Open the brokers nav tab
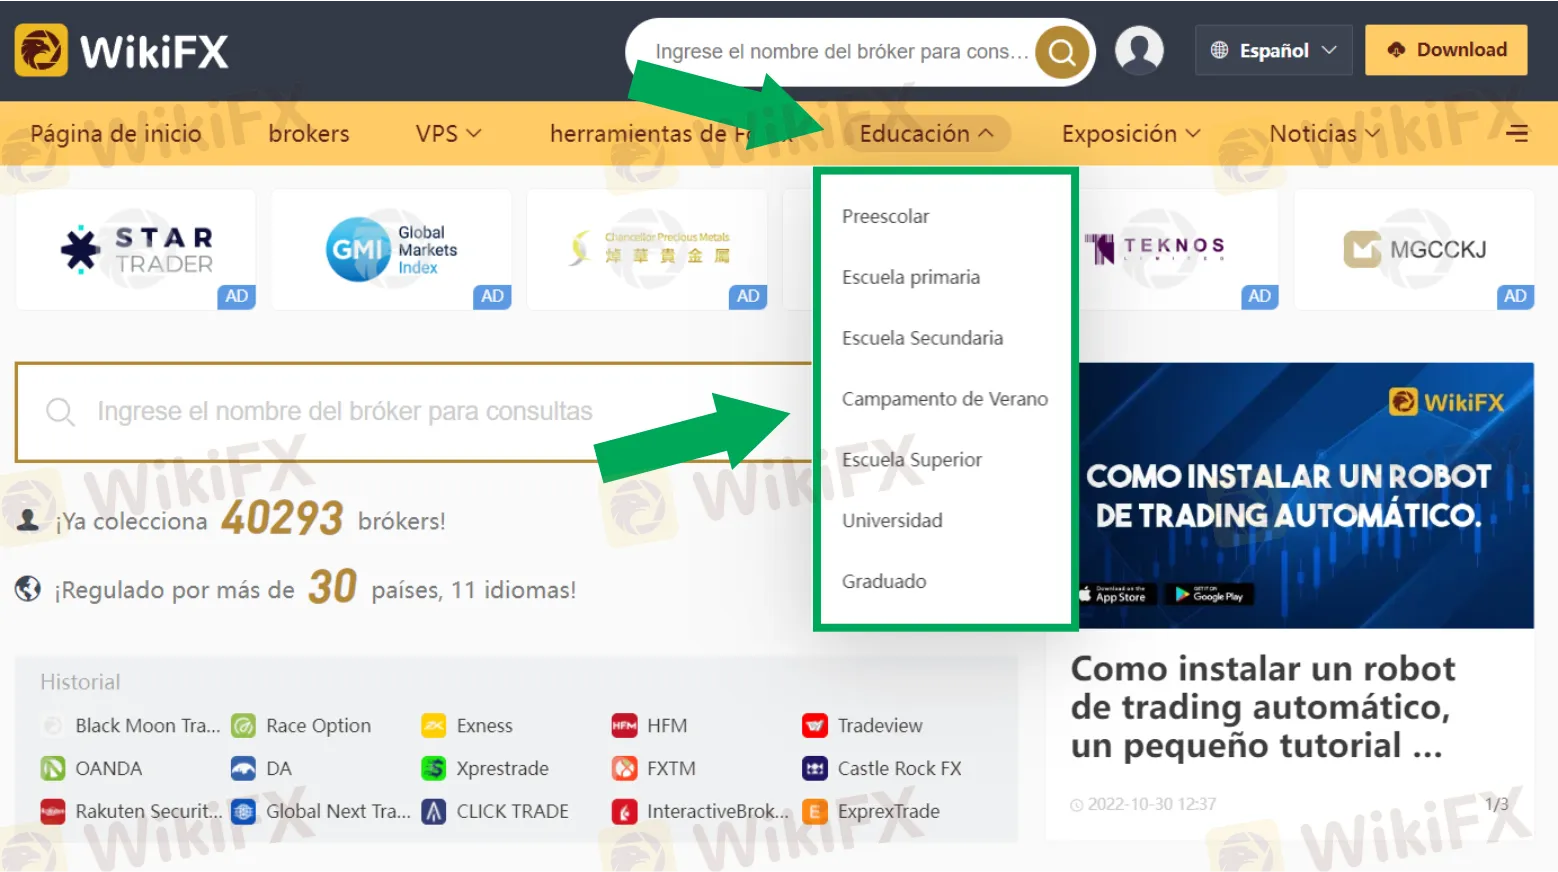The height and width of the screenshot is (872, 1558). coord(309,133)
